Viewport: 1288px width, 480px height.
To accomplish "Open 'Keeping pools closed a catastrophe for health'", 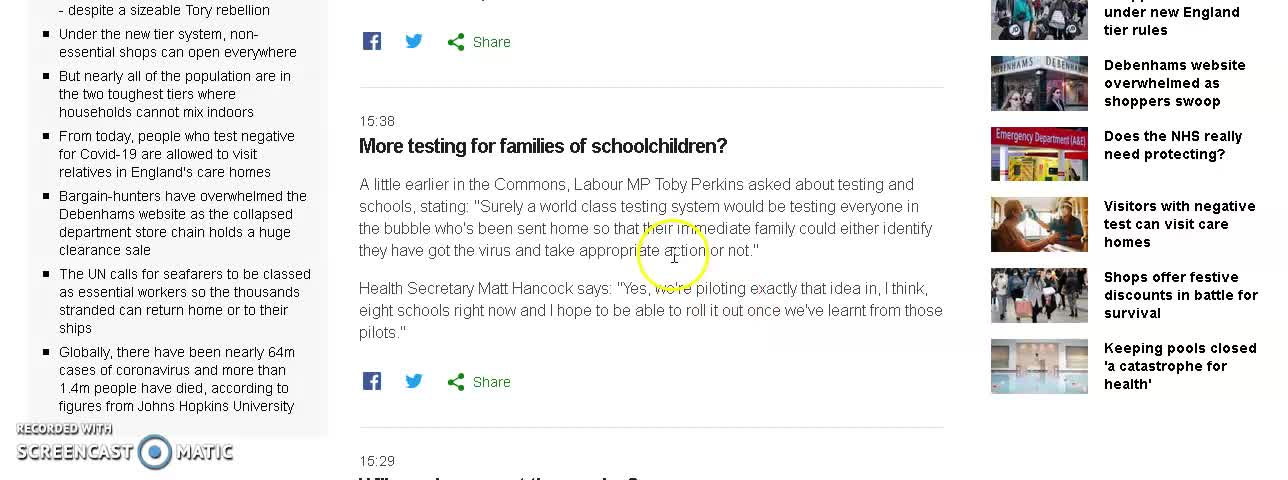I will [1179, 366].
